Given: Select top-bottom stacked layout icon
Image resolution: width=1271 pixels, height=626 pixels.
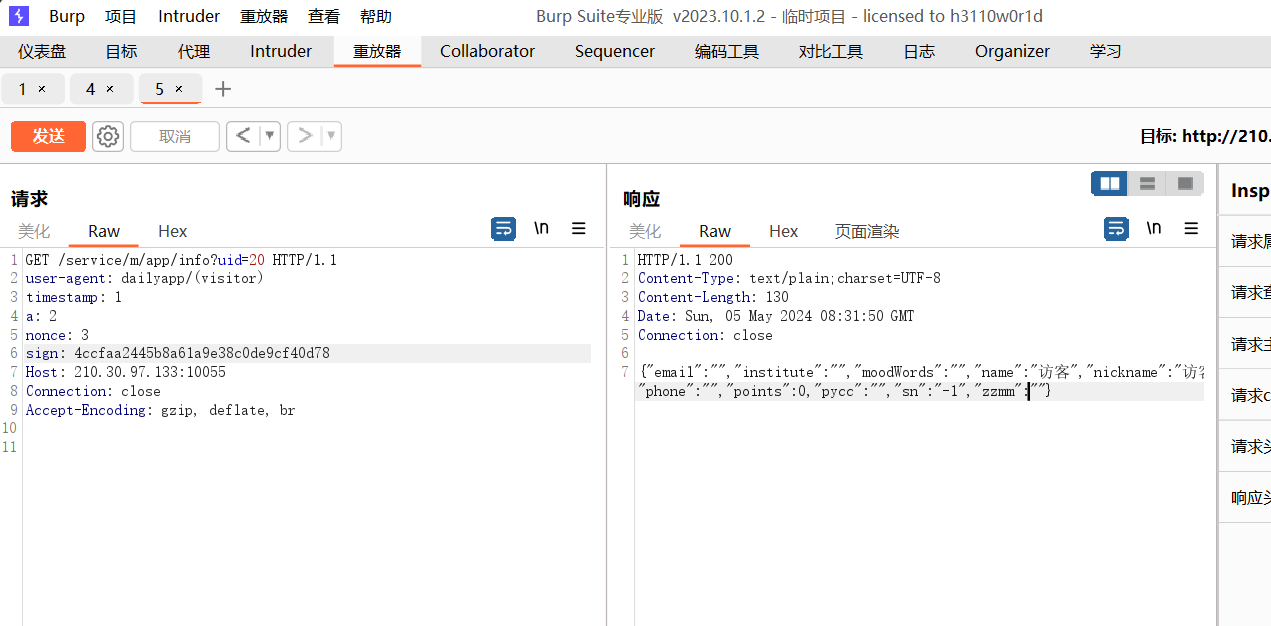Looking at the screenshot, I should tap(1147, 183).
